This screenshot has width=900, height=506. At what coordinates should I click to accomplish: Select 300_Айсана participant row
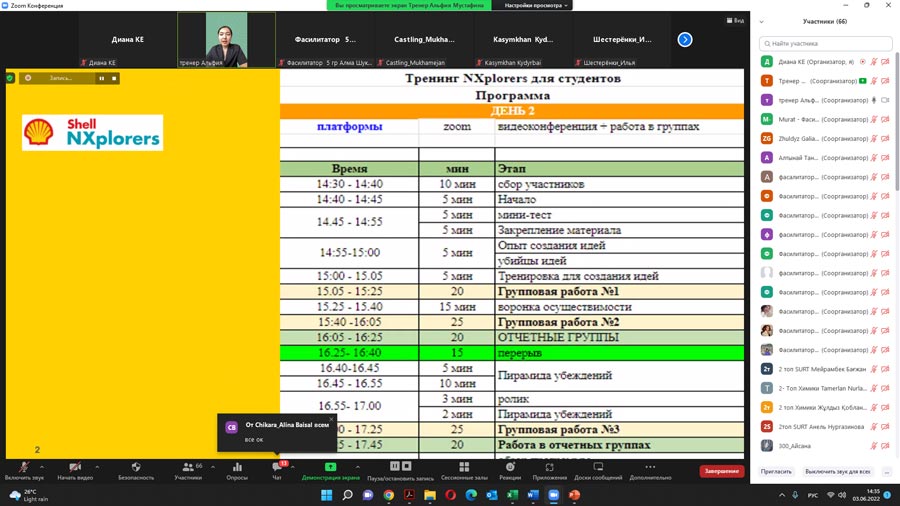click(825, 446)
